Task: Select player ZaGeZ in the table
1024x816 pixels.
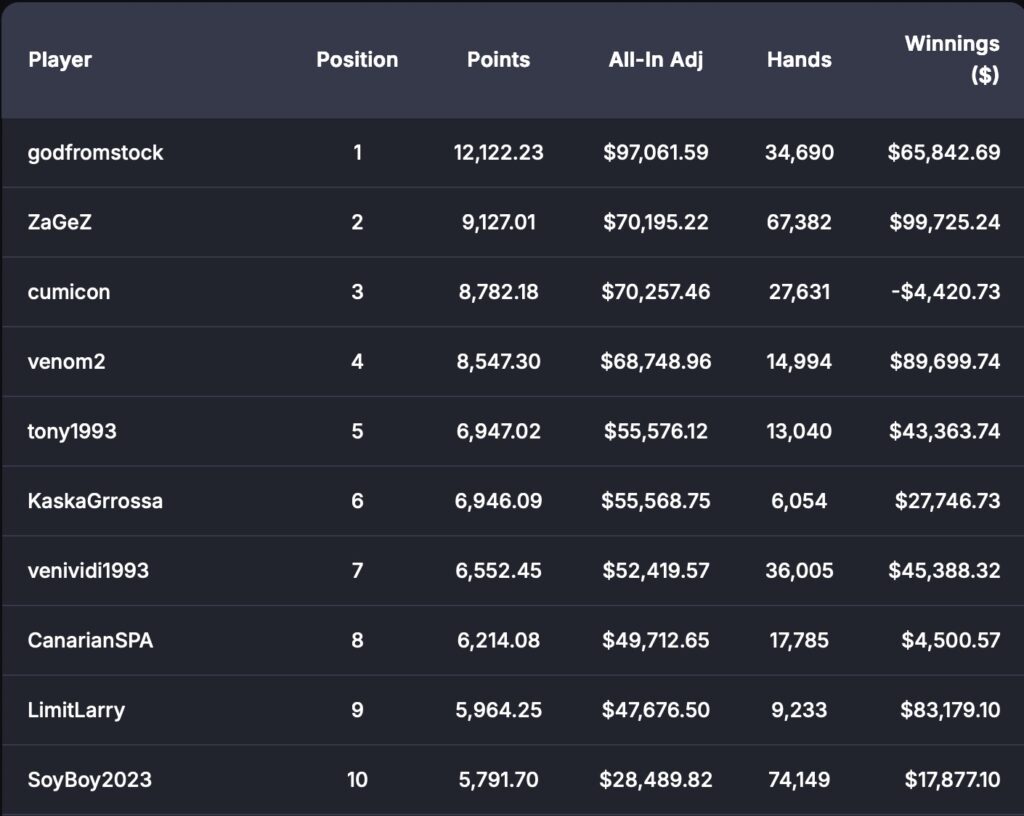Action: pyautogui.click(x=60, y=223)
